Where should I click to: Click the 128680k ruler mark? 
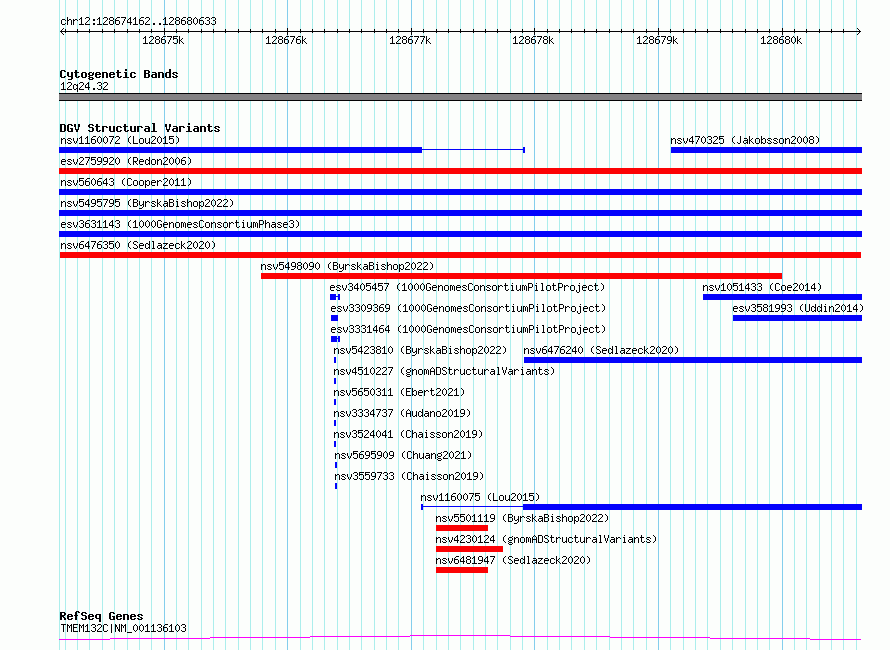point(781,40)
